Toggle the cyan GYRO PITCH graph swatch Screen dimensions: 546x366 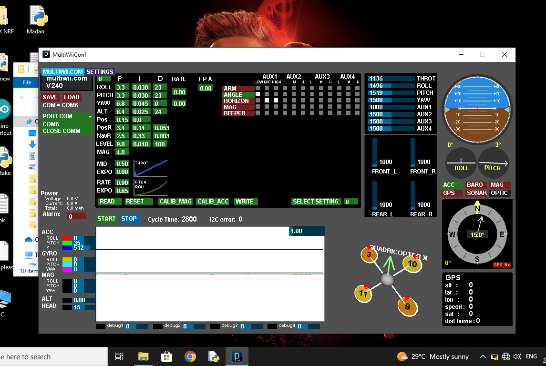(67, 265)
